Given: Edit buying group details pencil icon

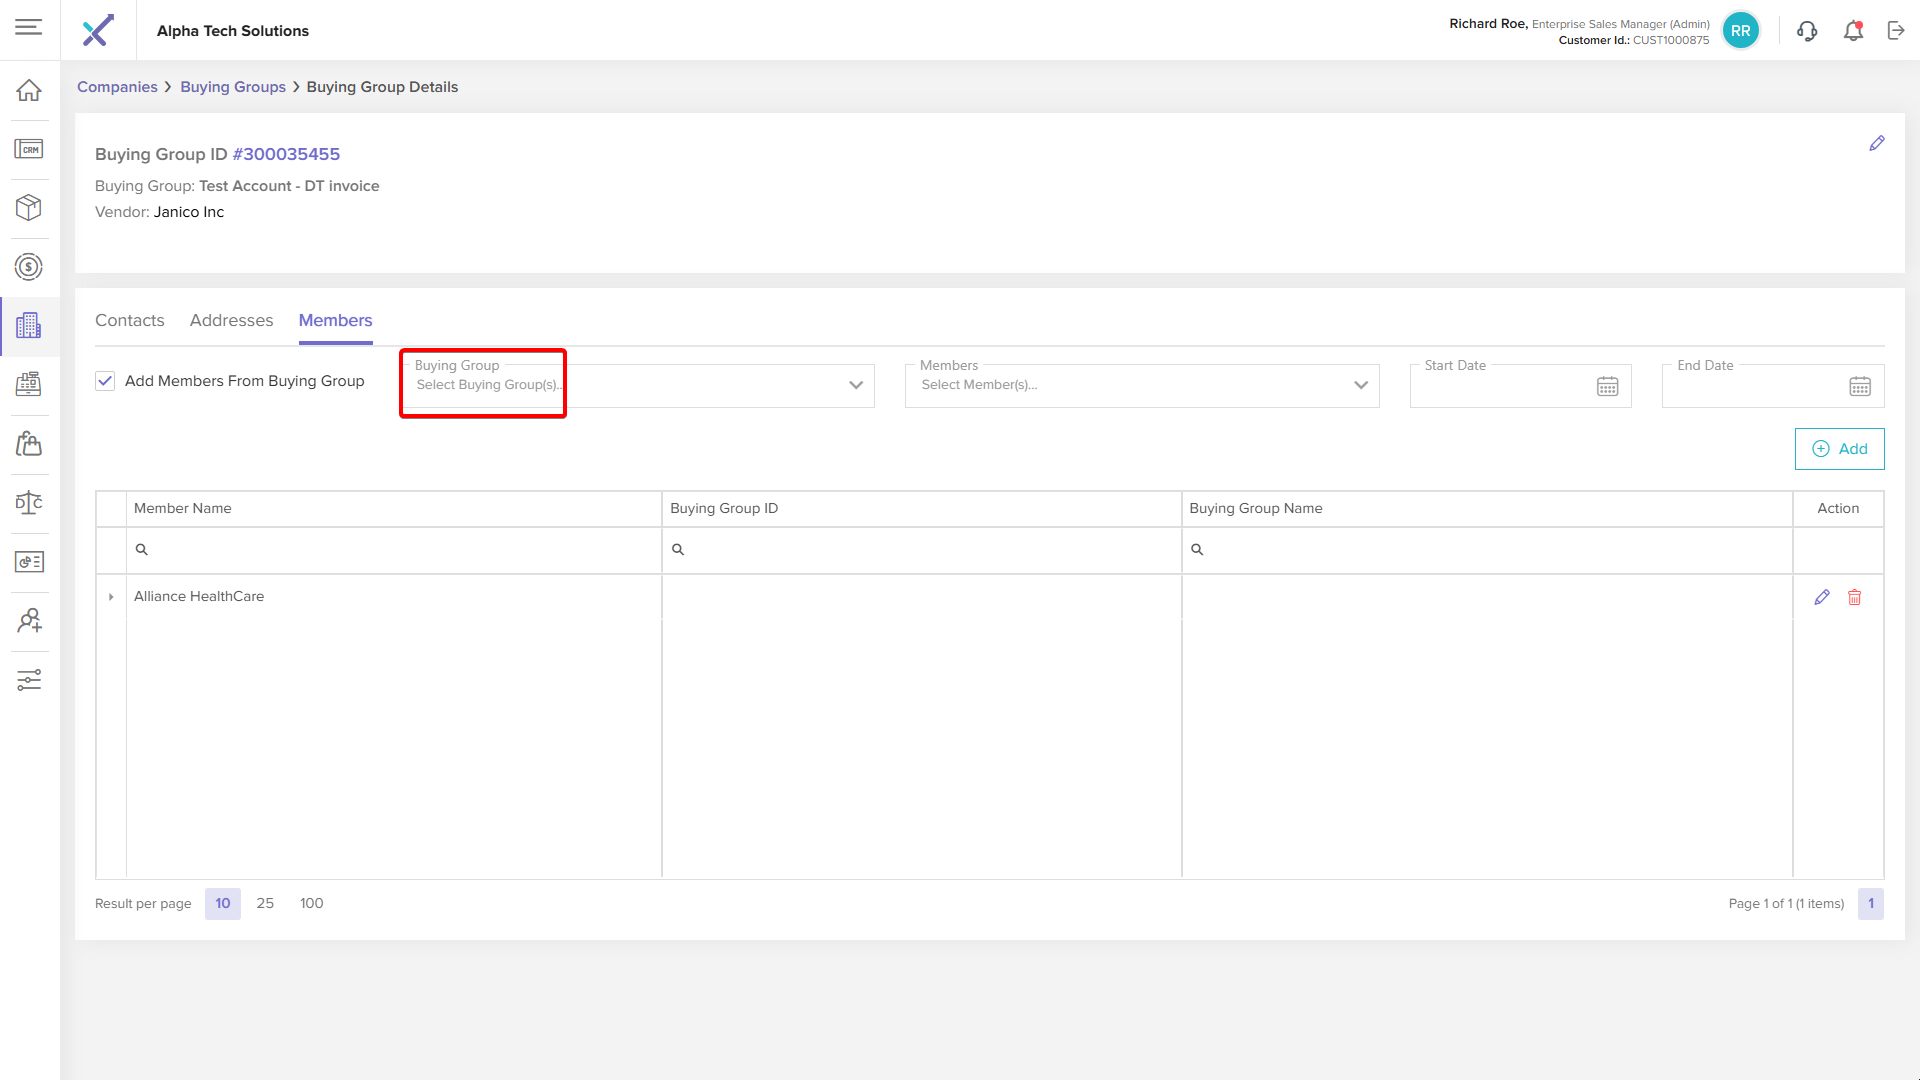Looking at the screenshot, I should [1877, 144].
